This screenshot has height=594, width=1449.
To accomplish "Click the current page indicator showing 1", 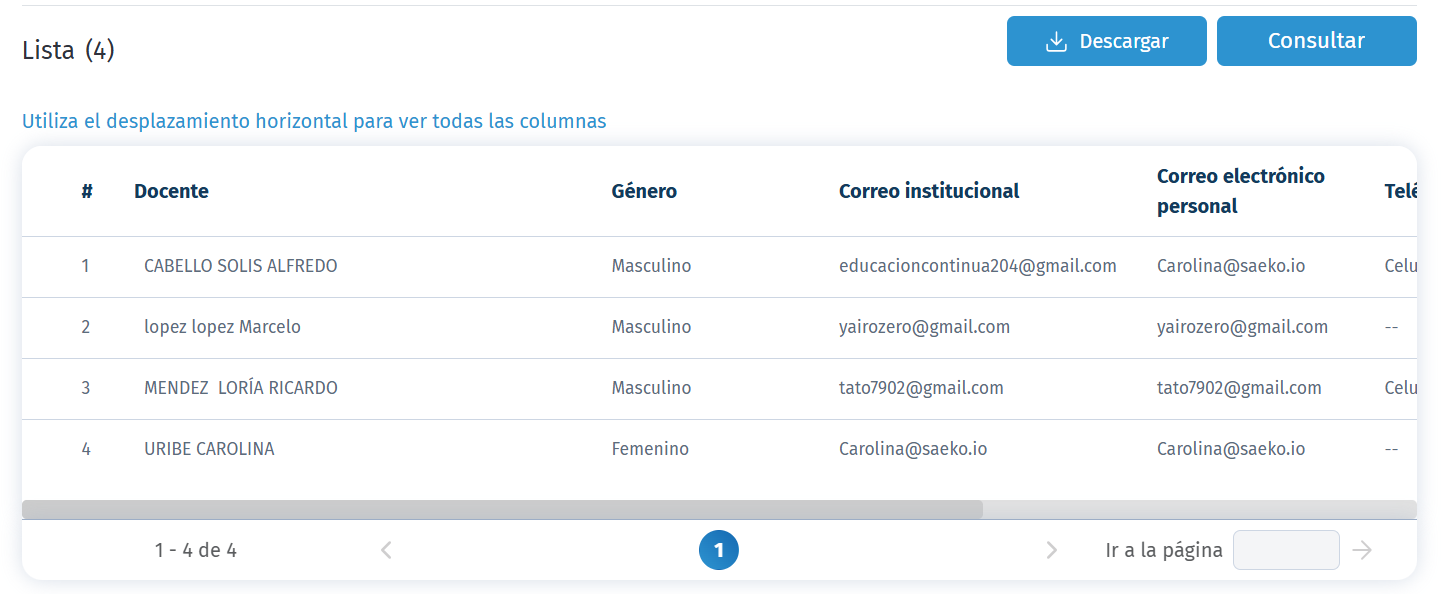I will pos(719,549).
